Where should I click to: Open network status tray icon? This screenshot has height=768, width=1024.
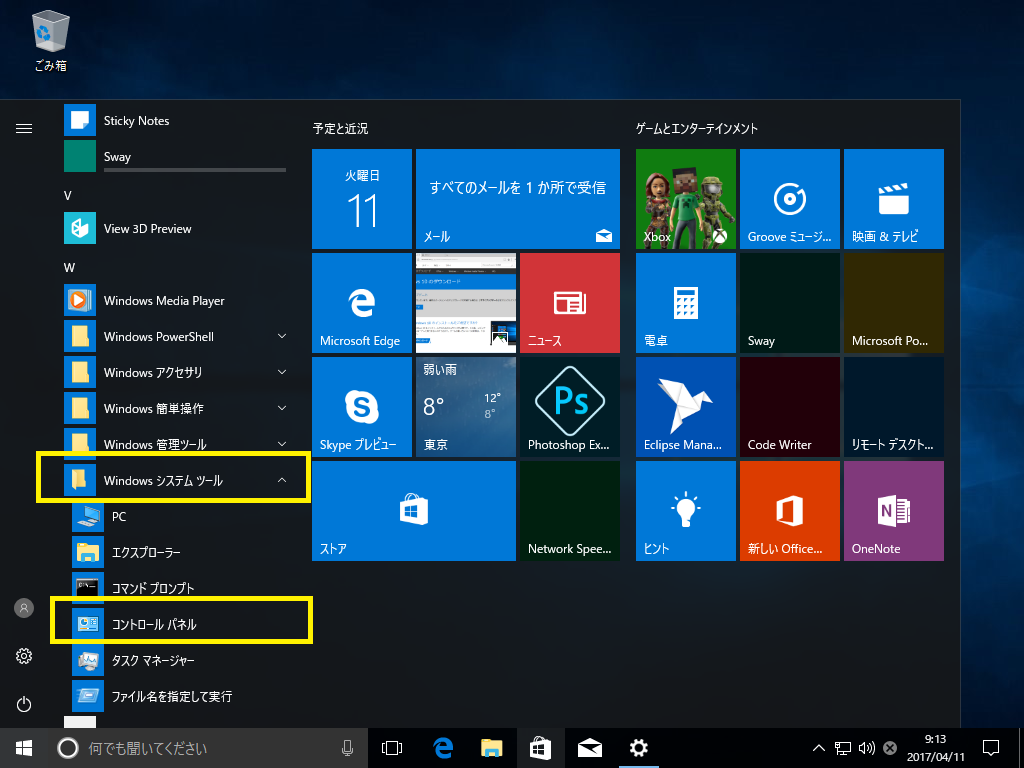(843, 748)
